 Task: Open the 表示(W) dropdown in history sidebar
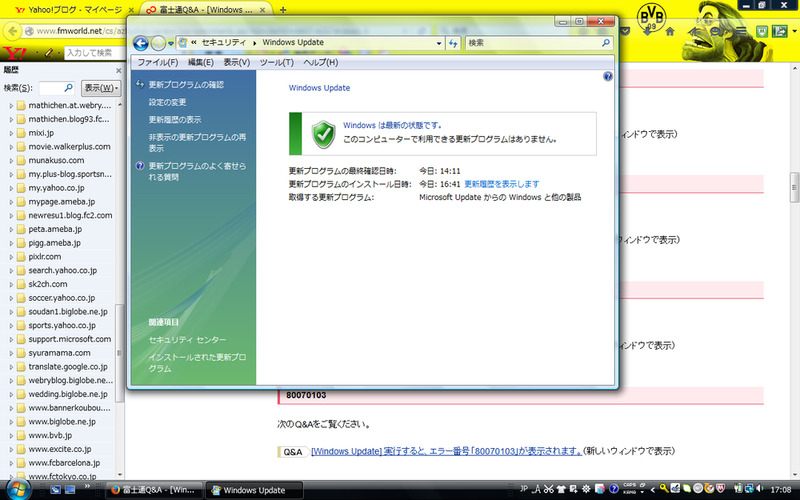(x=101, y=88)
